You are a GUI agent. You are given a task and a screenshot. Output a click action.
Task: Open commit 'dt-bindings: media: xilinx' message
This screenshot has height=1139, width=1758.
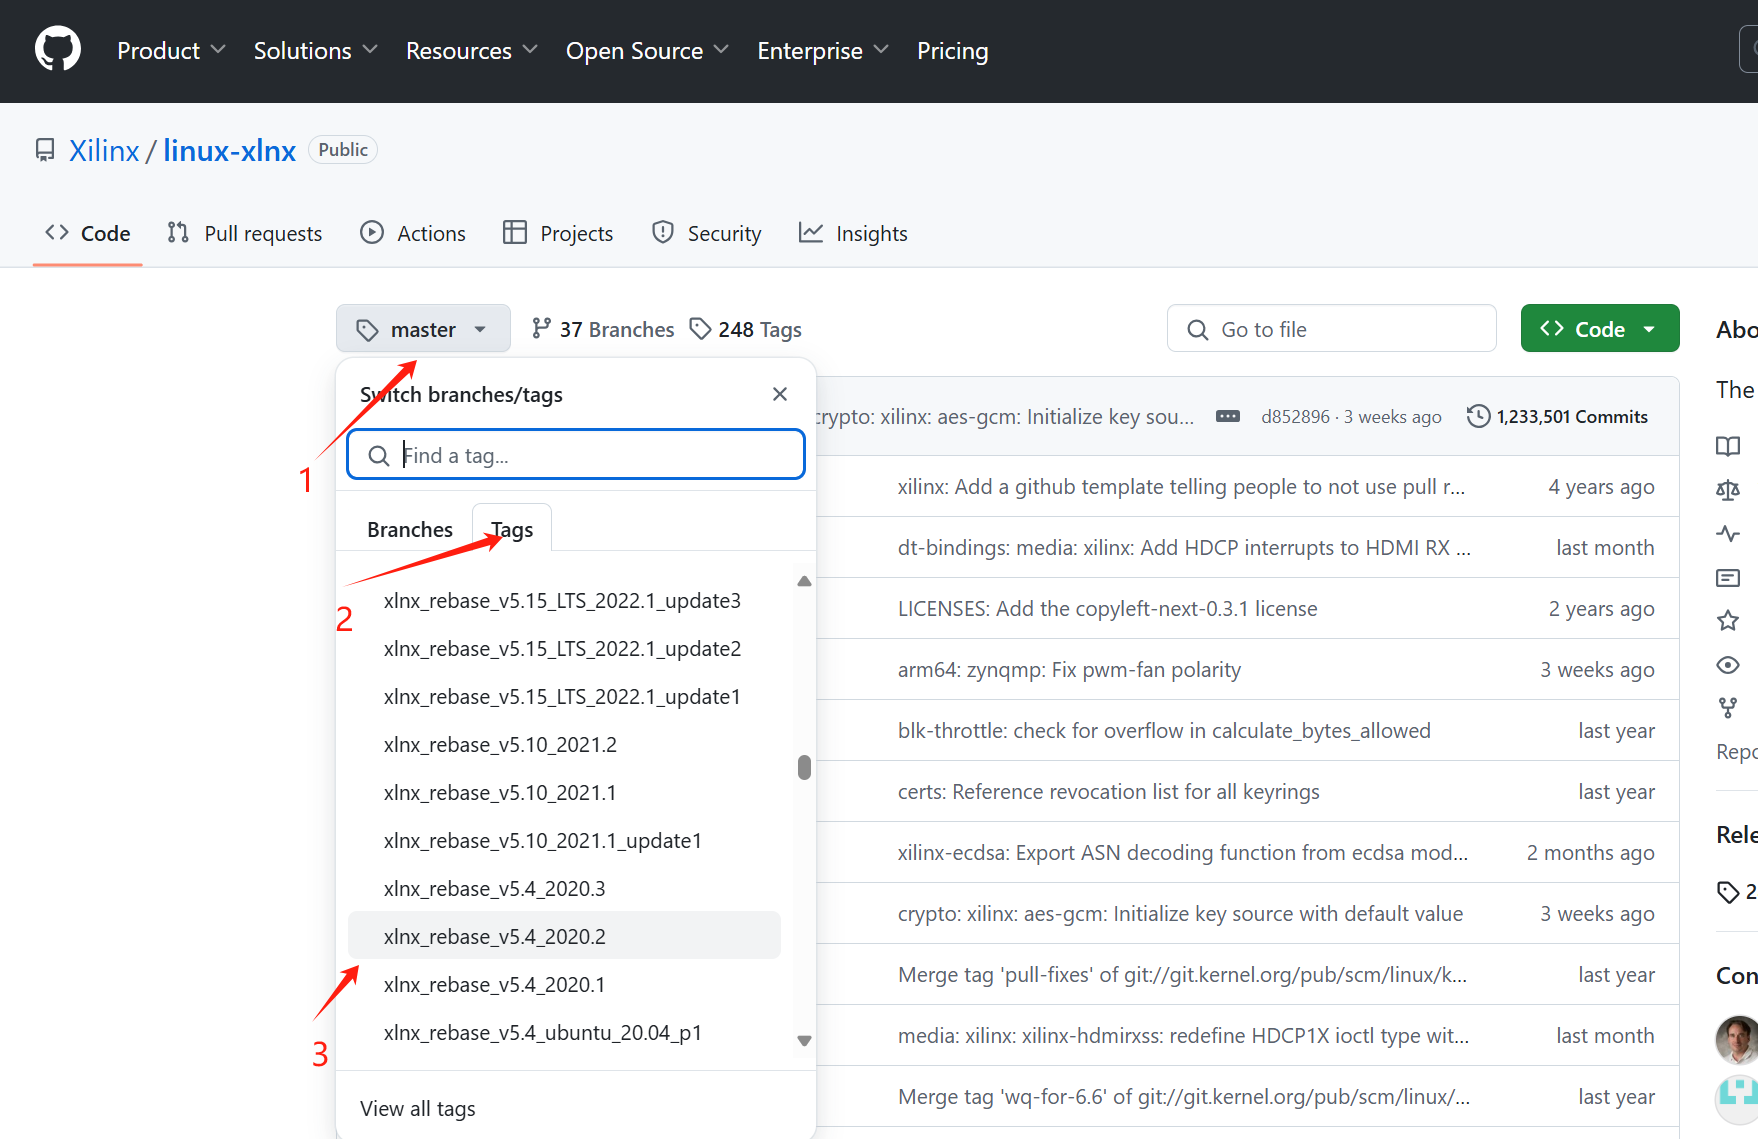click(x=1184, y=548)
